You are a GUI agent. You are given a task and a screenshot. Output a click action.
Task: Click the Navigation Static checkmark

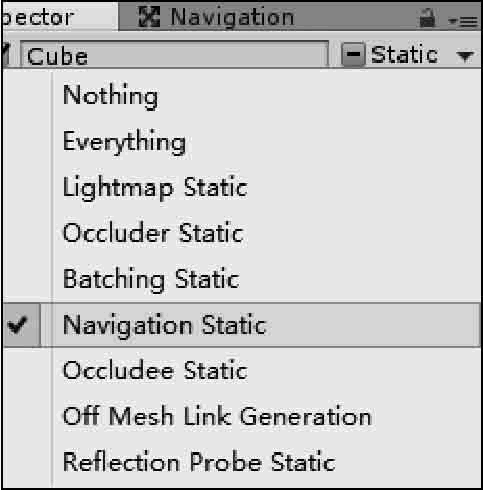pyautogui.click(x=17, y=325)
